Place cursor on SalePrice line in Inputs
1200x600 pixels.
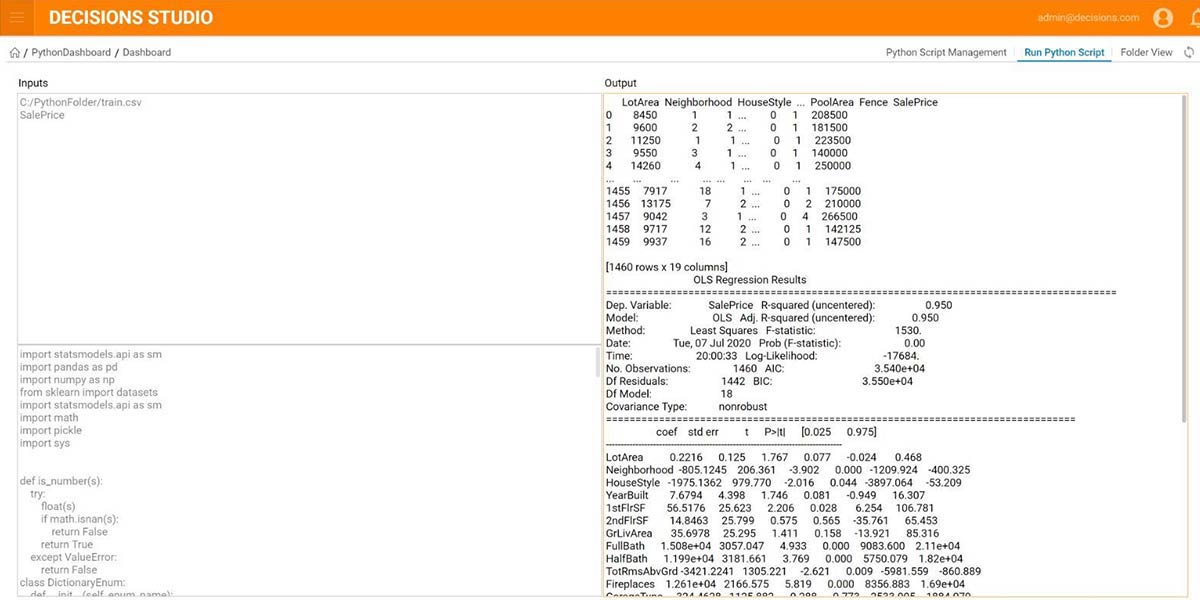42,115
